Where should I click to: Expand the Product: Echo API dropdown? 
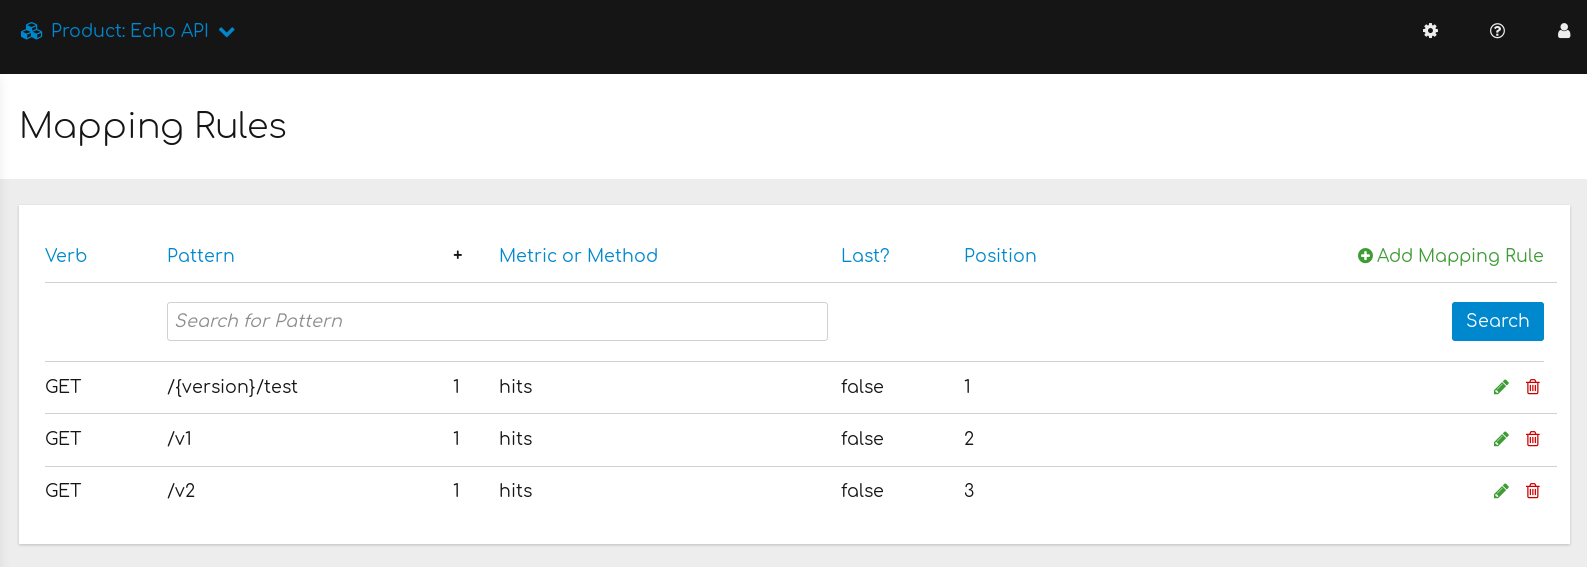pyautogui.click(x=227, y=32)
